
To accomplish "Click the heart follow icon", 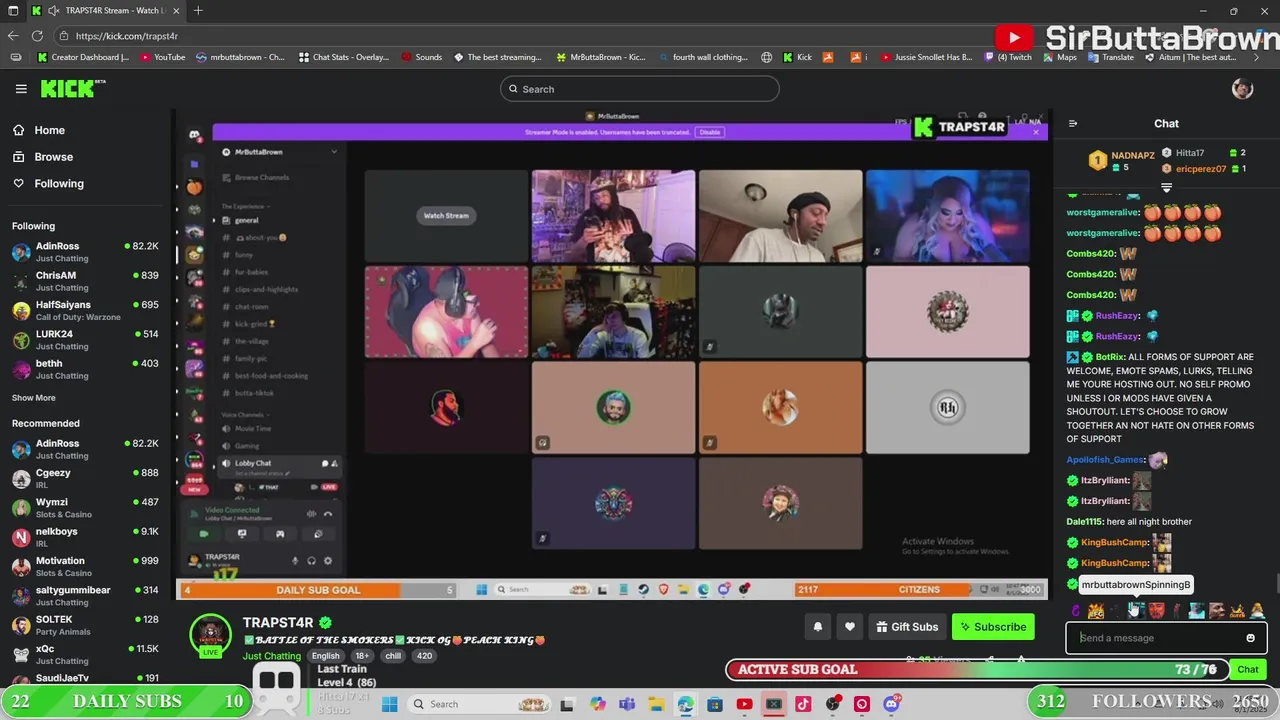I will click(x=849, y=627).
